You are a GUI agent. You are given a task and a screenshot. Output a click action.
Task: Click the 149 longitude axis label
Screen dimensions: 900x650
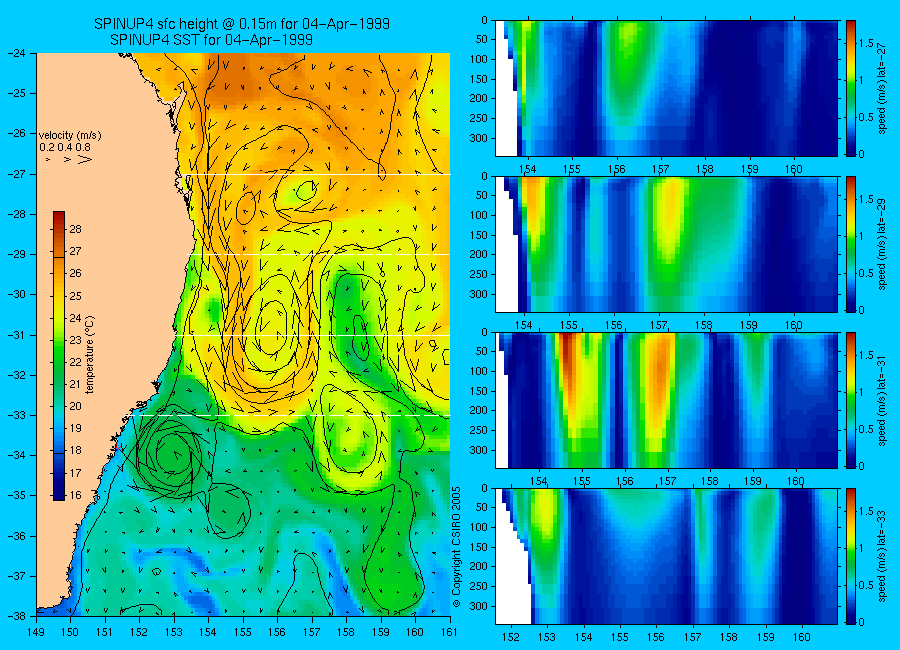[36, 632]
